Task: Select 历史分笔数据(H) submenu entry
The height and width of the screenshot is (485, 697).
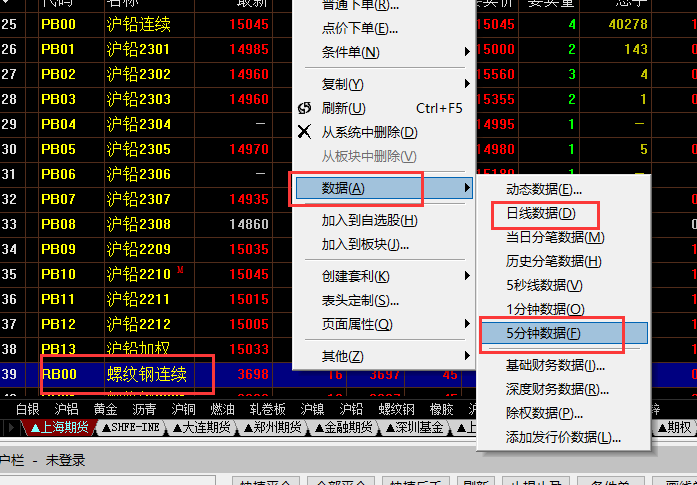Action: pyautogui.click(x=553, y=261)
